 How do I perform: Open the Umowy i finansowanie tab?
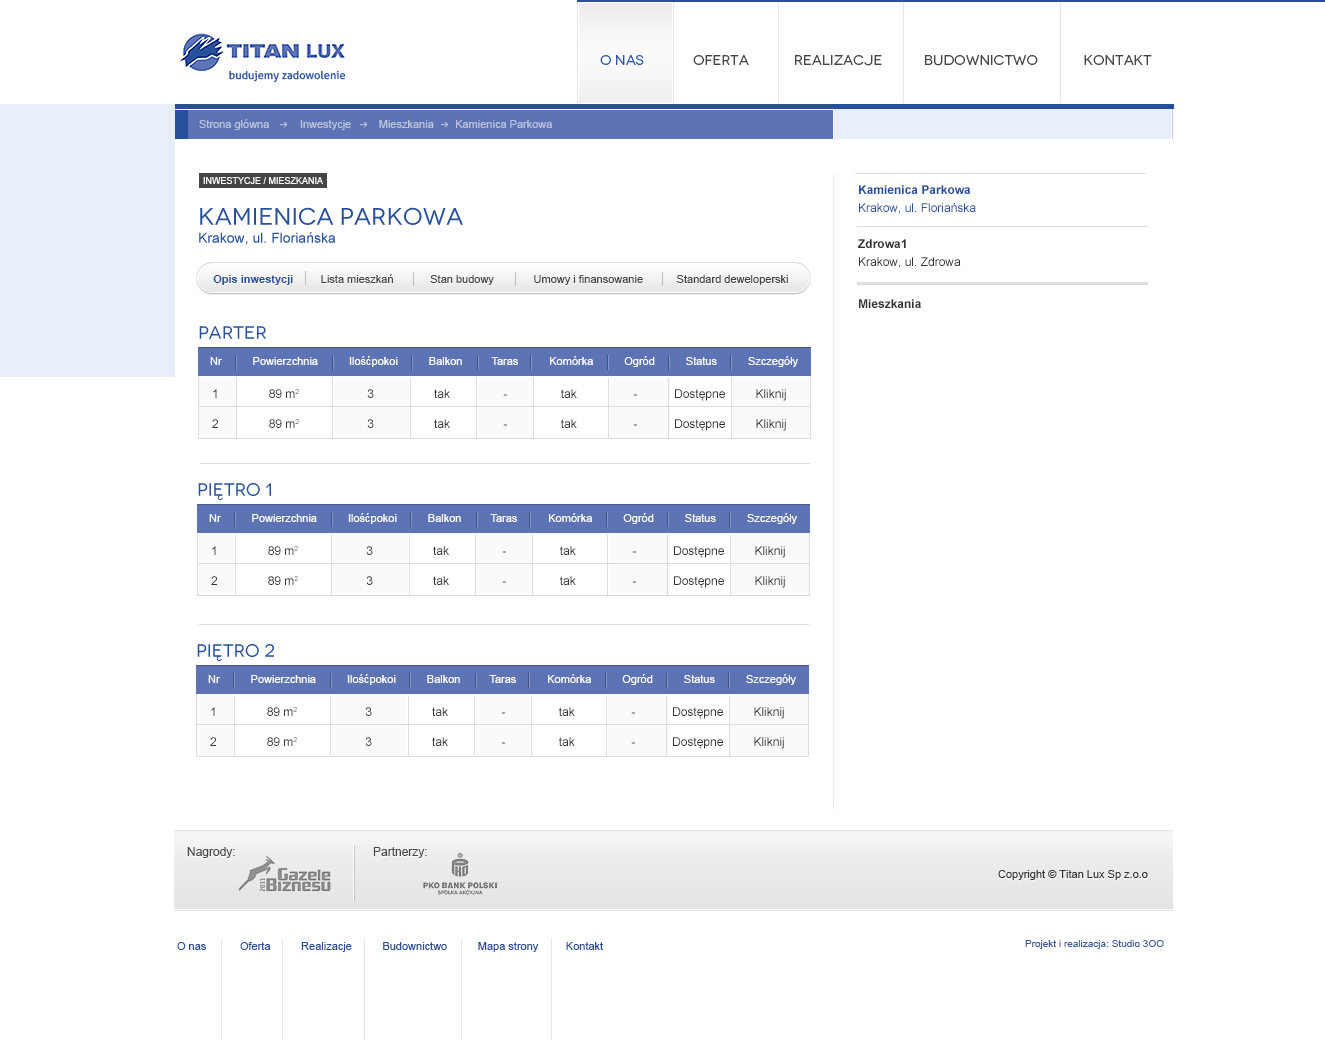tap(588, 279)
